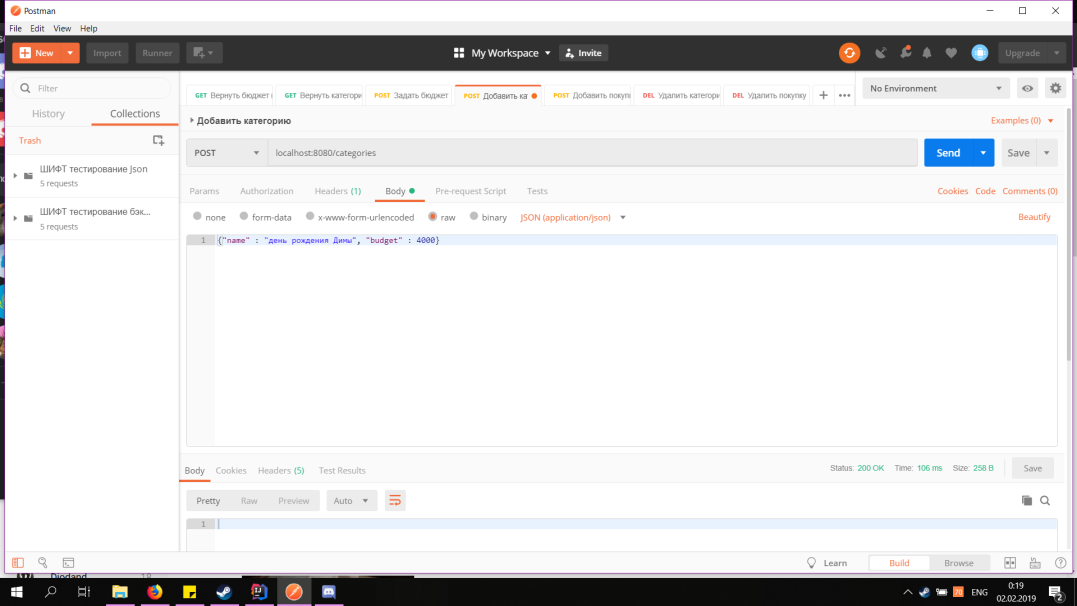Click the sync status icon

(849, 53)
